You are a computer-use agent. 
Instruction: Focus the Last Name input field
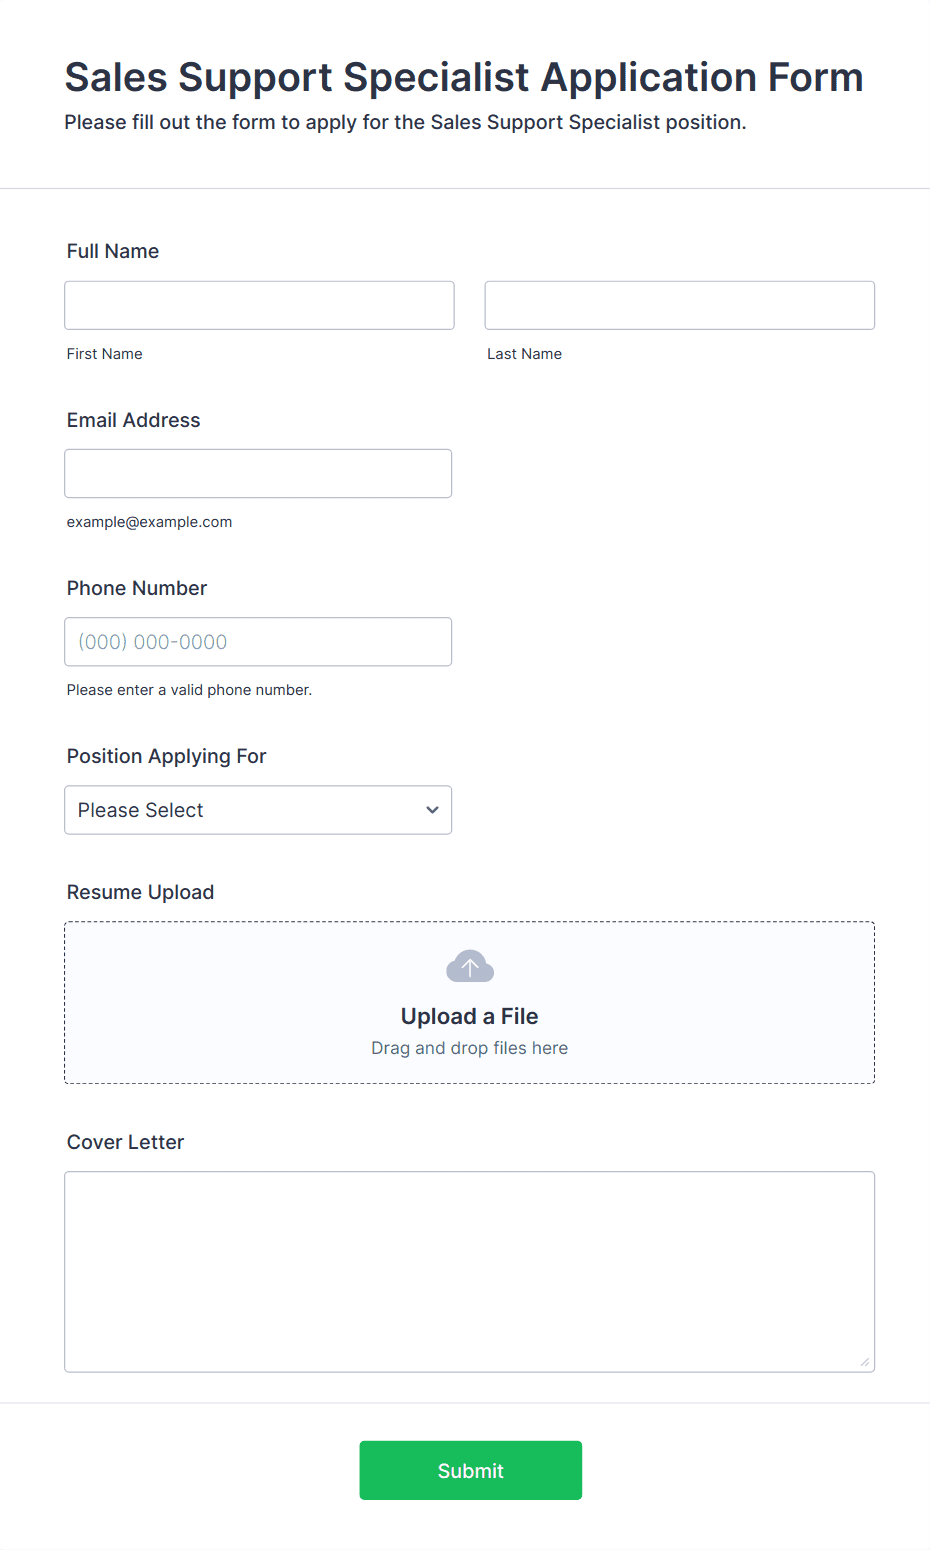pyautogui.click(x=680, y=305)
